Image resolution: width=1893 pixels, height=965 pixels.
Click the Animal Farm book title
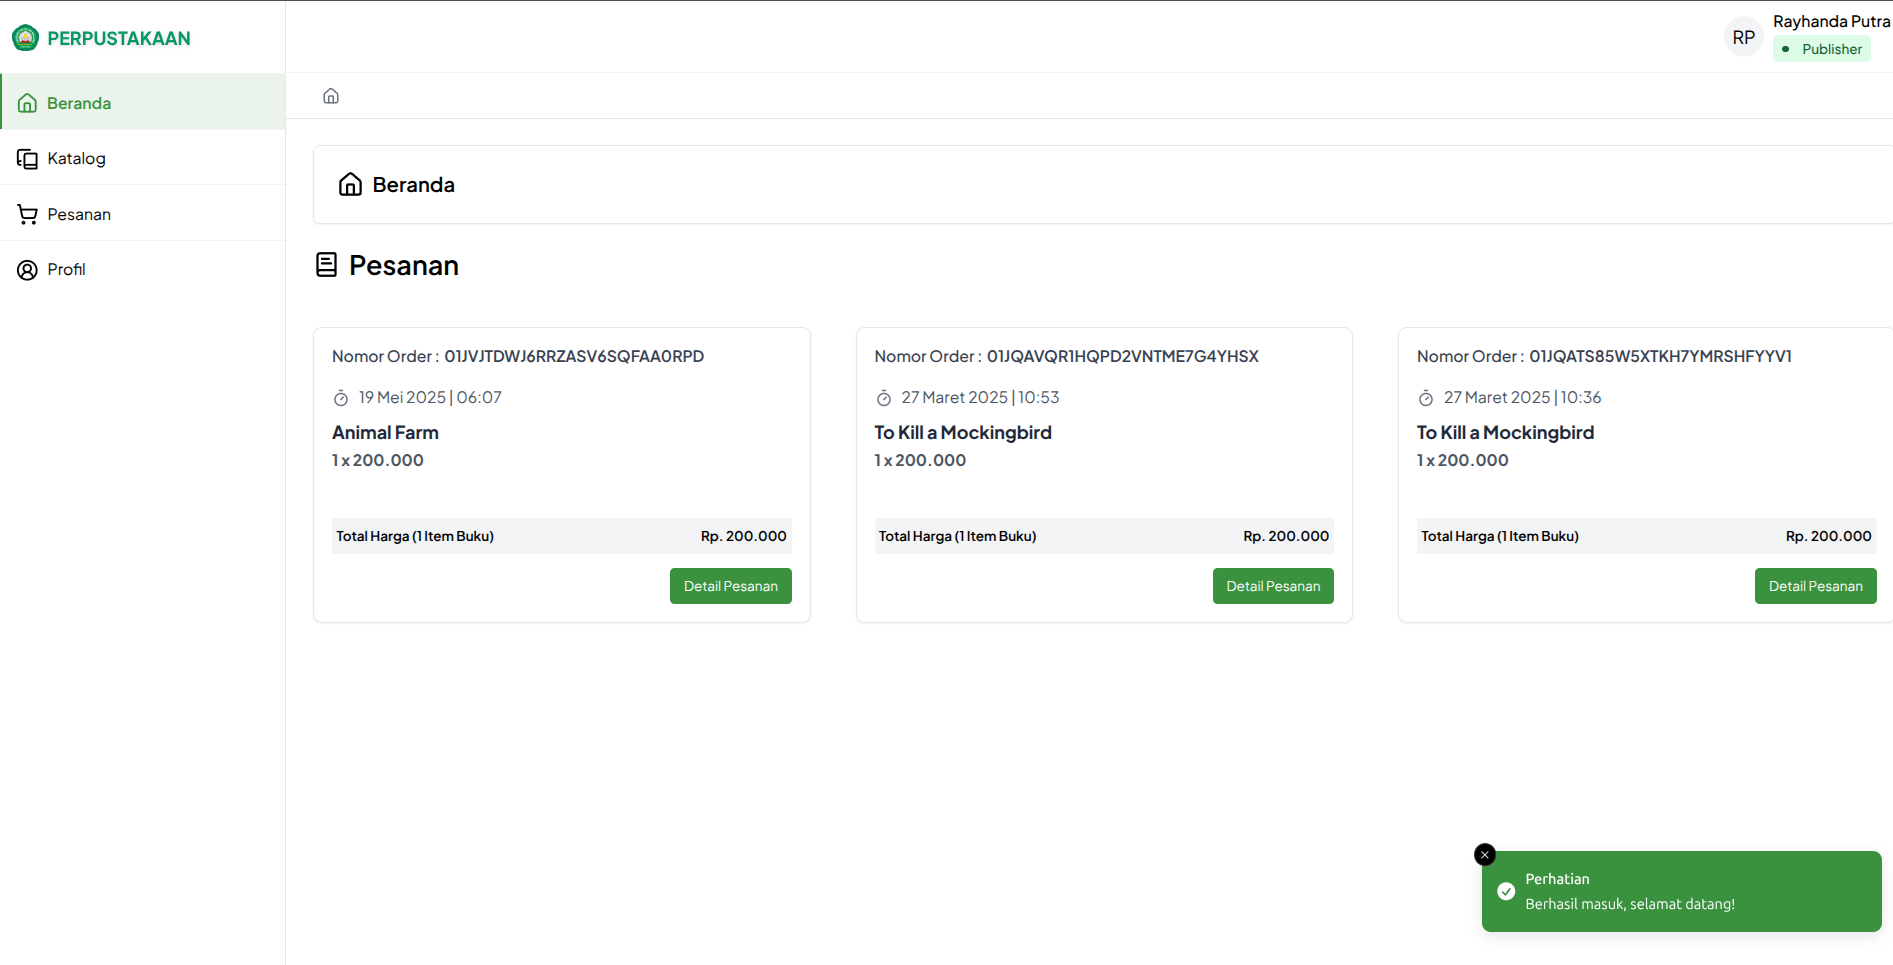[x=385, y=433]
